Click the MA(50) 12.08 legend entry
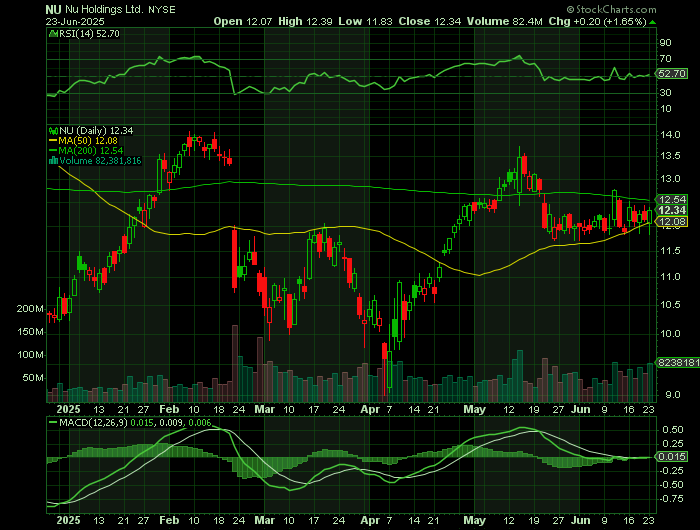The height and width of the screenshot is (530, 700). [x=88, y=141]
